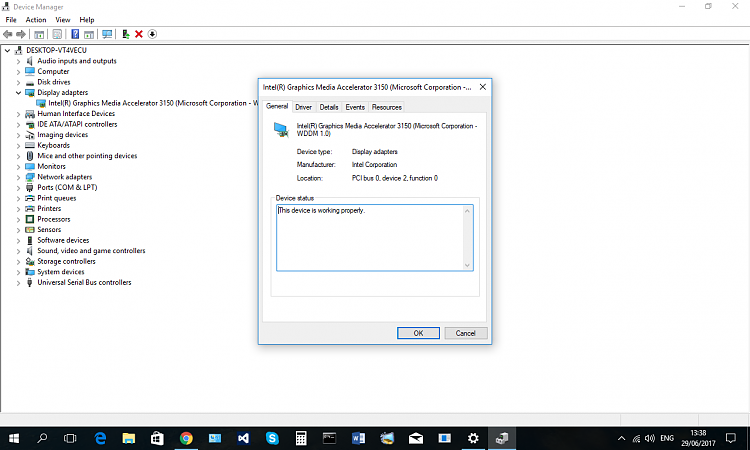
Task: Expand the Processors node
Action: click(18, 220)
